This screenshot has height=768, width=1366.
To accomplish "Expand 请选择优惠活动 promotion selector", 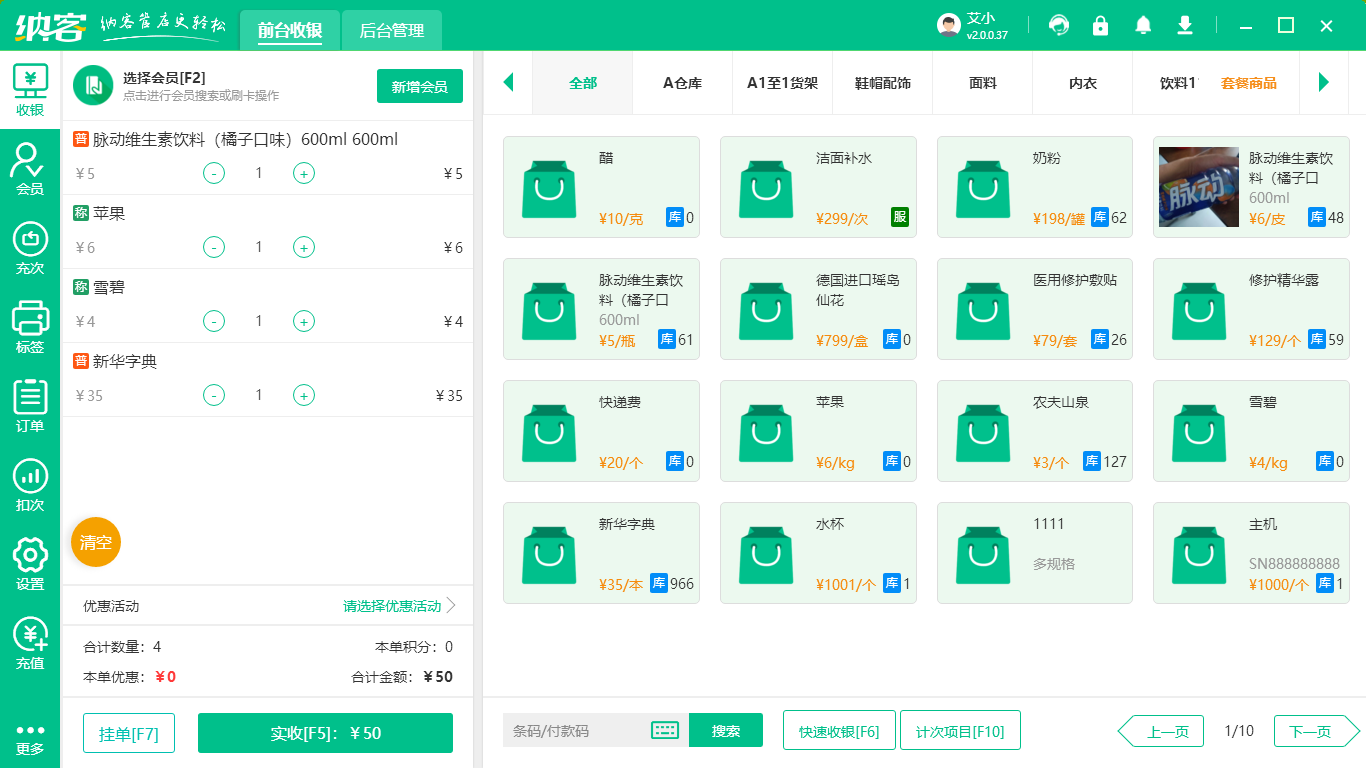I will [399, 606].
